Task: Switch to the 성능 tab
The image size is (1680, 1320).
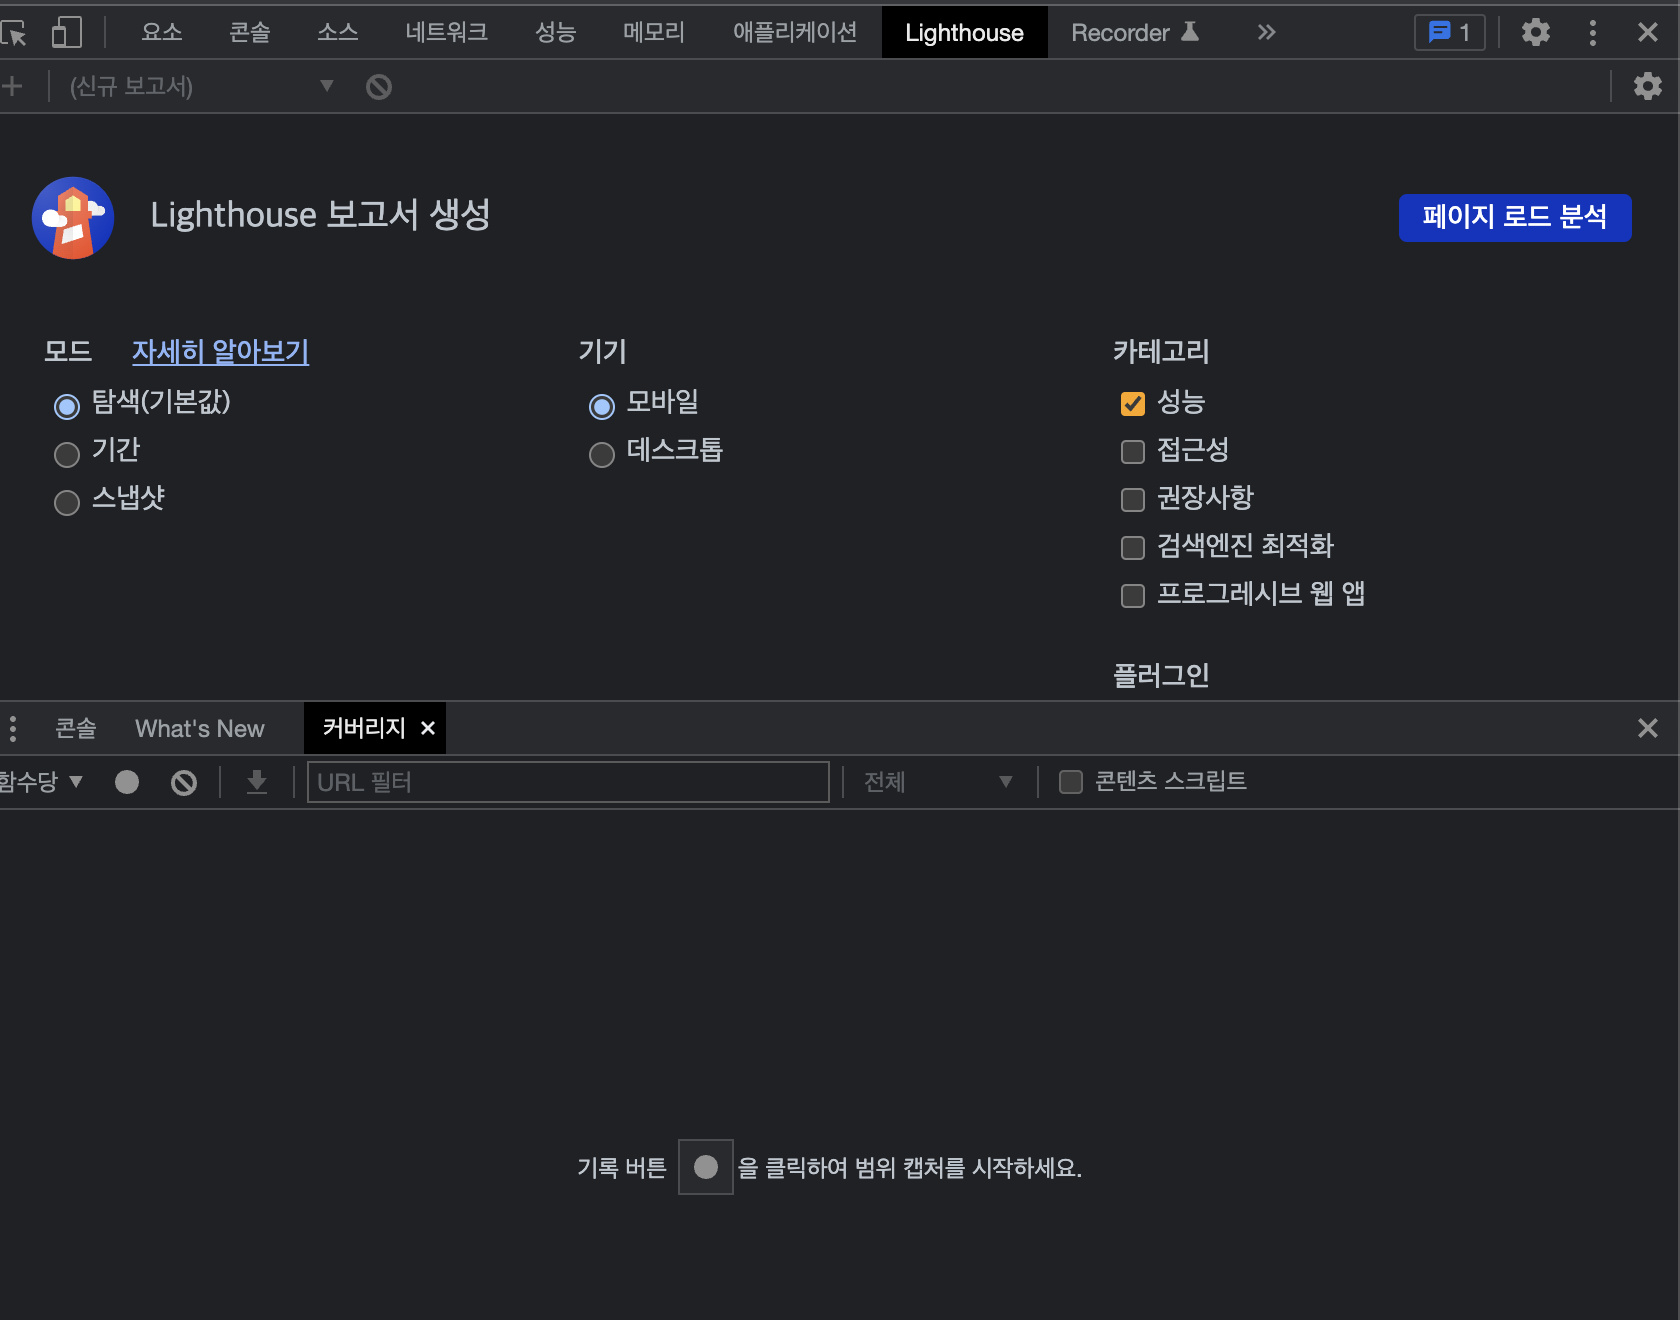Action: pyautogui.click(x=556, y=33)
